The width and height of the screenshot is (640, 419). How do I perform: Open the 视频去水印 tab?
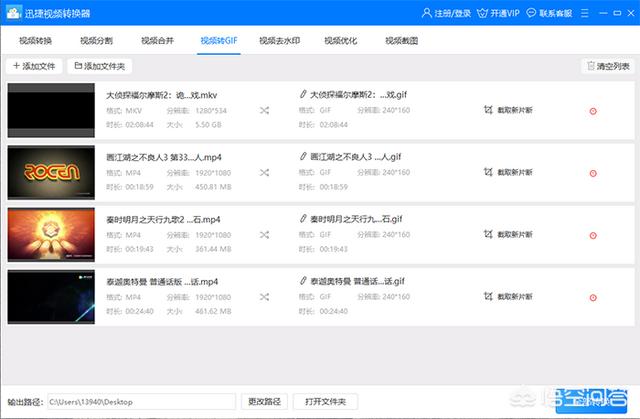280,41
